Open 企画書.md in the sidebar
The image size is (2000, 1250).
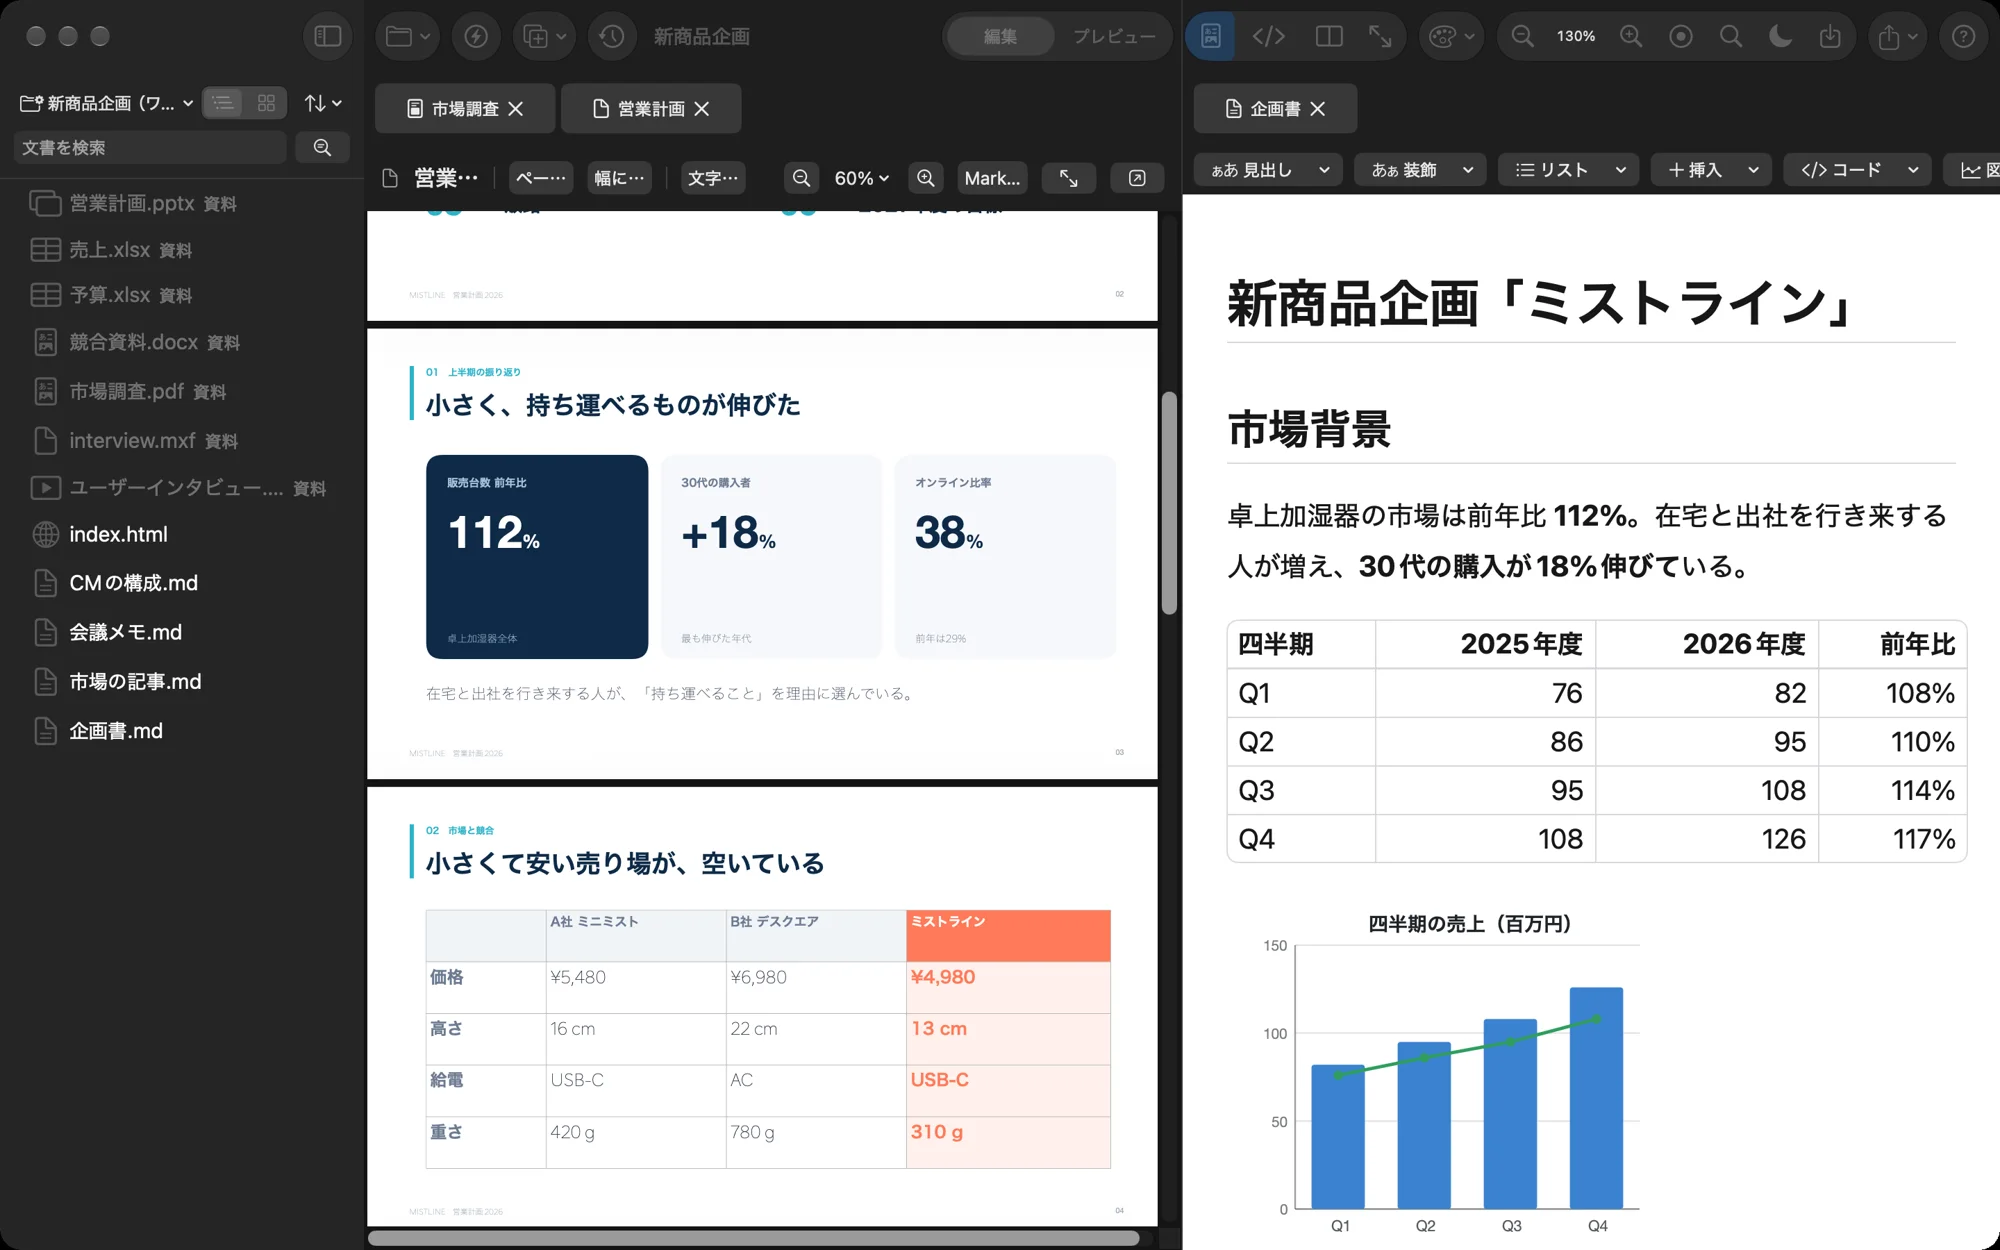116,731
